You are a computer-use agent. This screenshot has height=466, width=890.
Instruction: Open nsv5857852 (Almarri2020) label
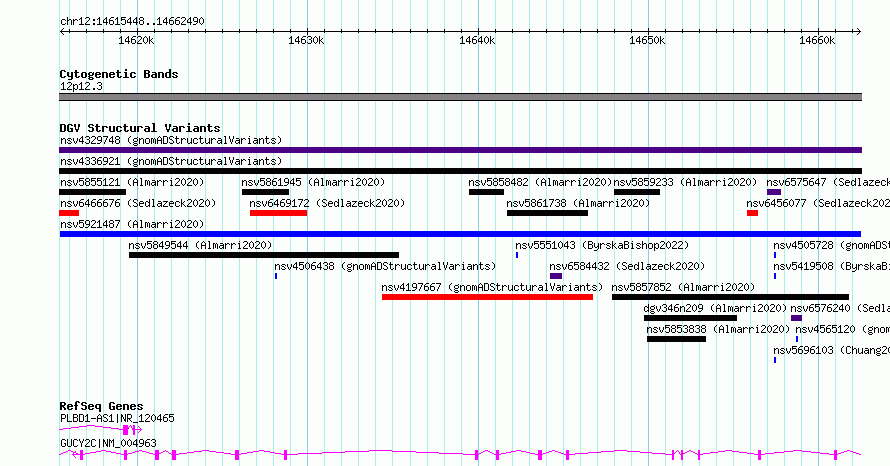tap(683, 287)
